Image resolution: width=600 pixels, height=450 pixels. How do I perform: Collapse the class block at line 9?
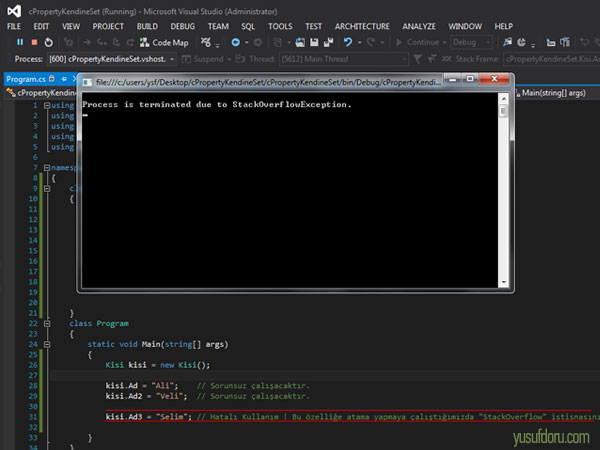click(x=47, y=189)
